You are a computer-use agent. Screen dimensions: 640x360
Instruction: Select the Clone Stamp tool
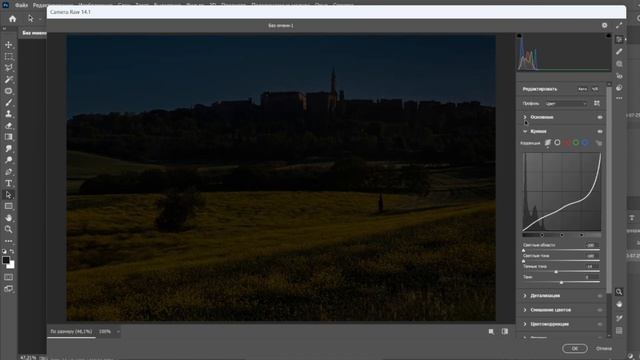tap(9, 114)
